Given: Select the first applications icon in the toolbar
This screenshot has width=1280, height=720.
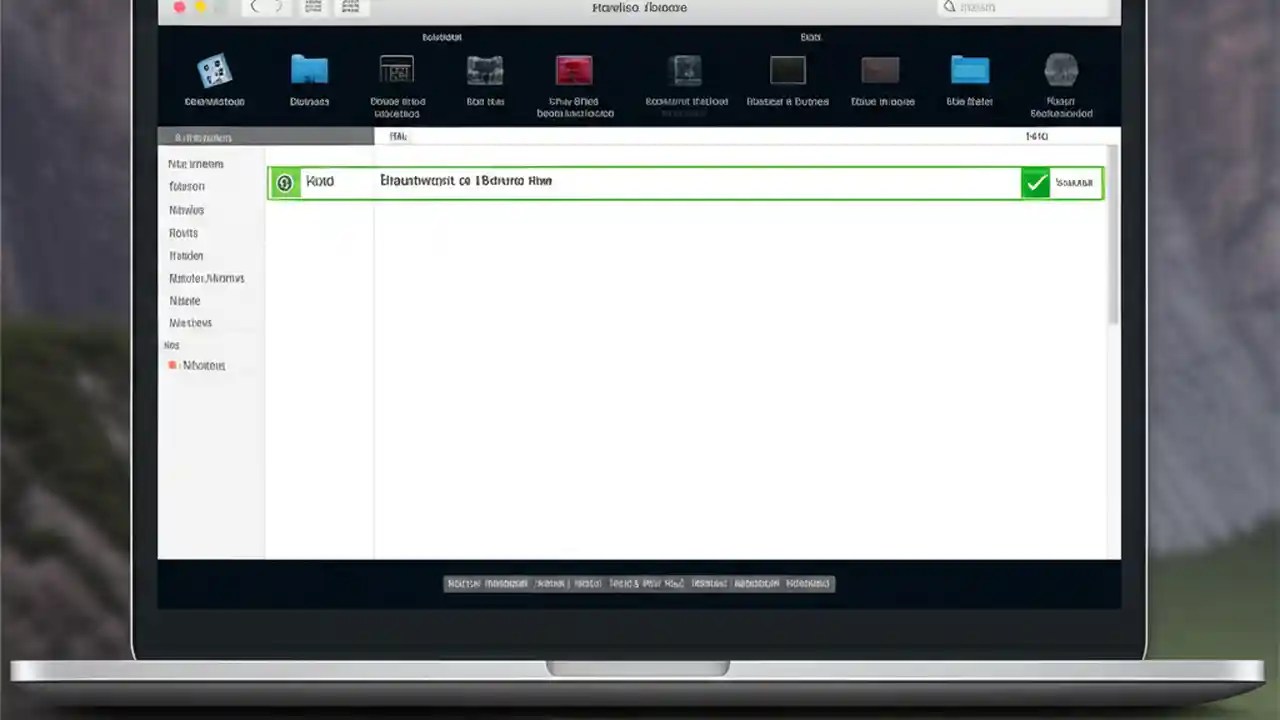Looking at the screenshot, I should click(214, 70).
